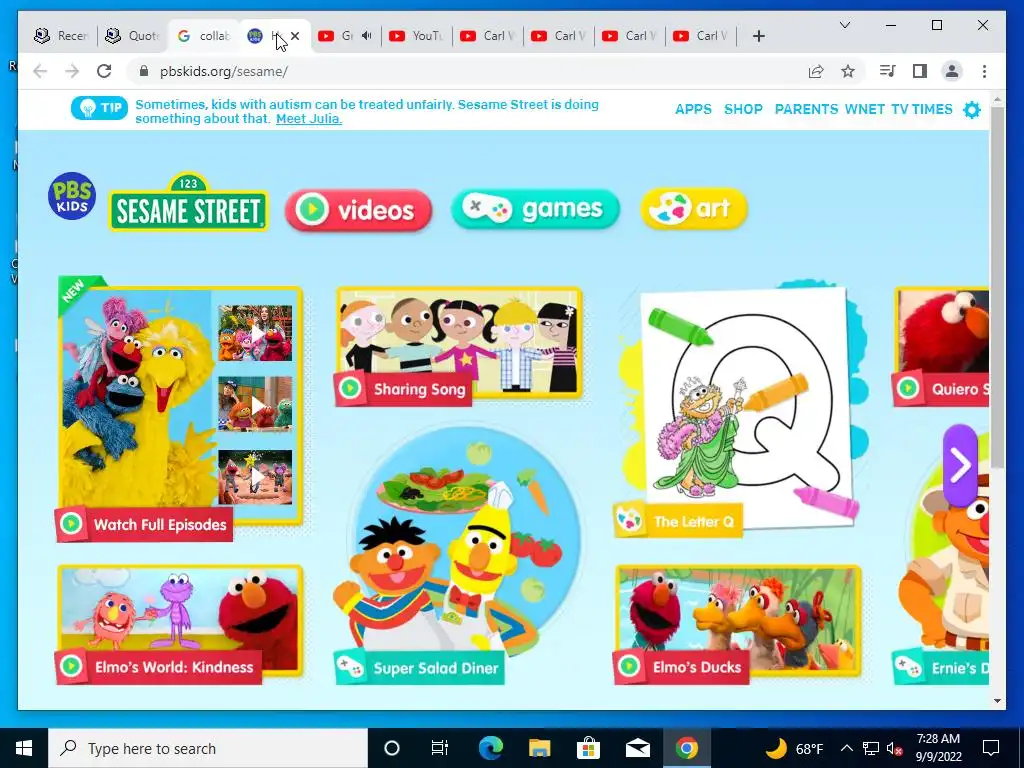Open the weather 68°F widget
1024x768 pixels.
(794, 748)
